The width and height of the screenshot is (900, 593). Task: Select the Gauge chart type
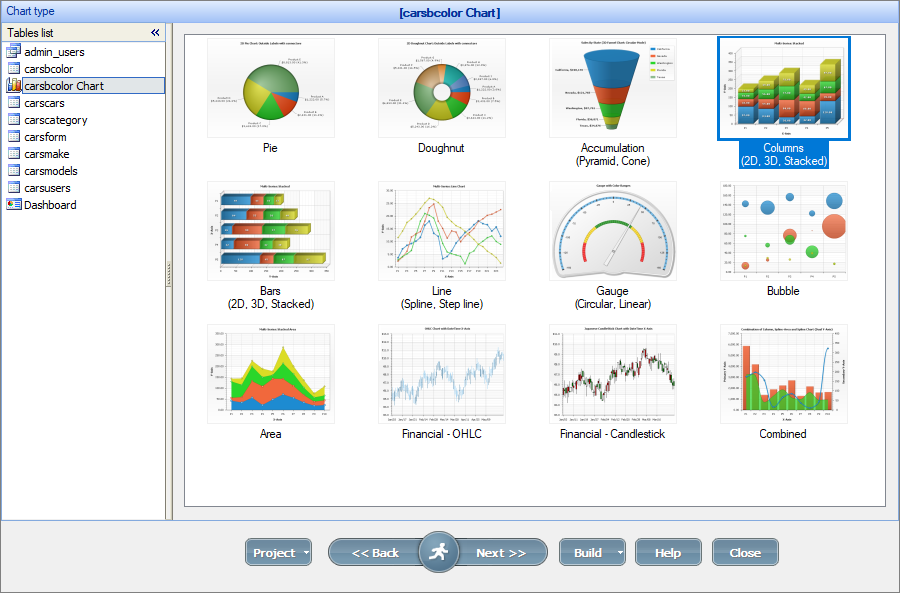tap(612, 230)
